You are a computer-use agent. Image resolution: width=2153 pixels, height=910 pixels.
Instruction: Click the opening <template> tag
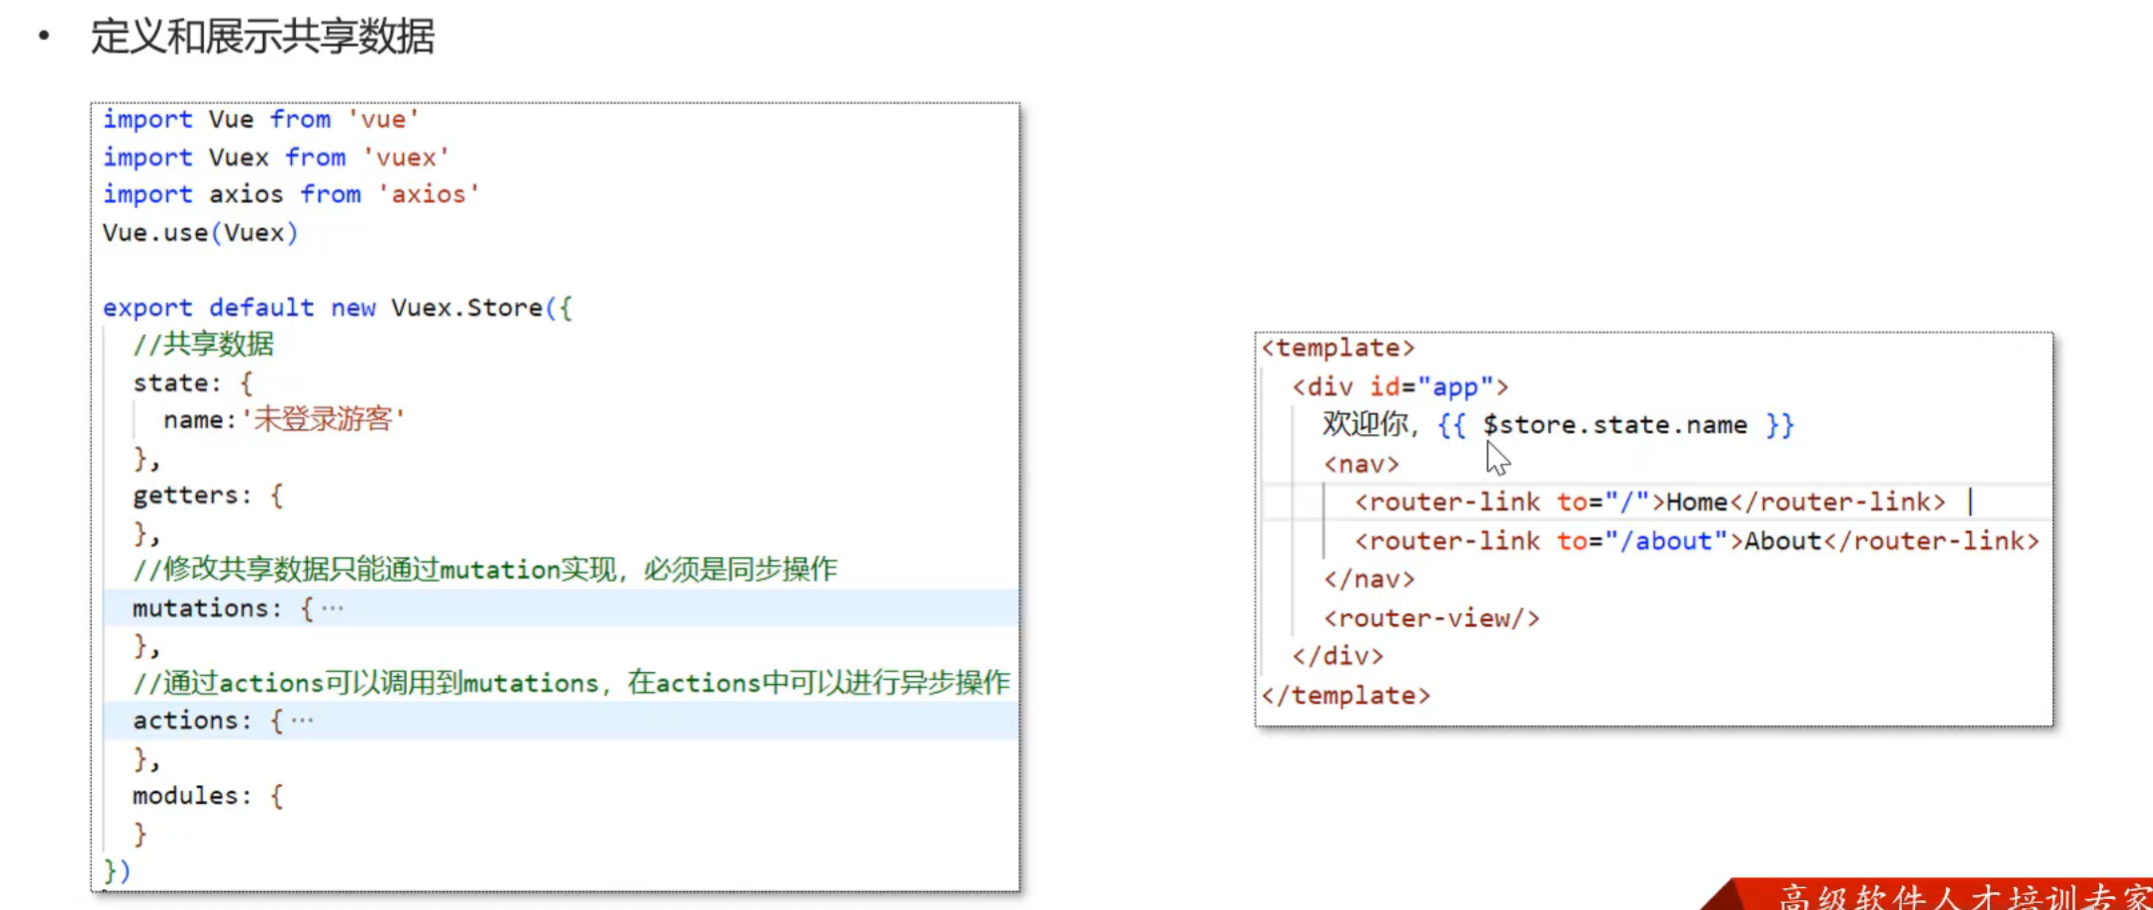1338,348
